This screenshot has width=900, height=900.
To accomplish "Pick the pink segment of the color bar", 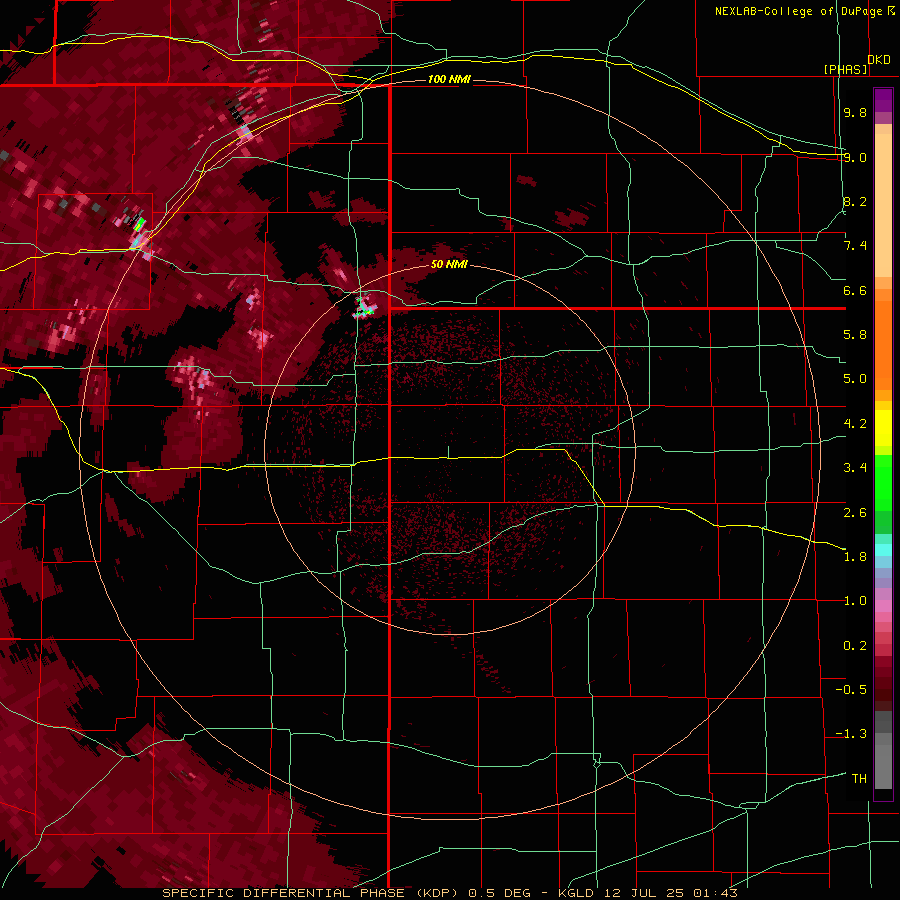I will coord(883,606).
